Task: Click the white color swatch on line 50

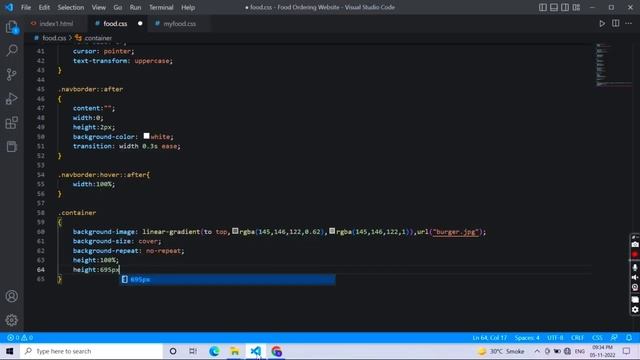Action: [147, 136]
